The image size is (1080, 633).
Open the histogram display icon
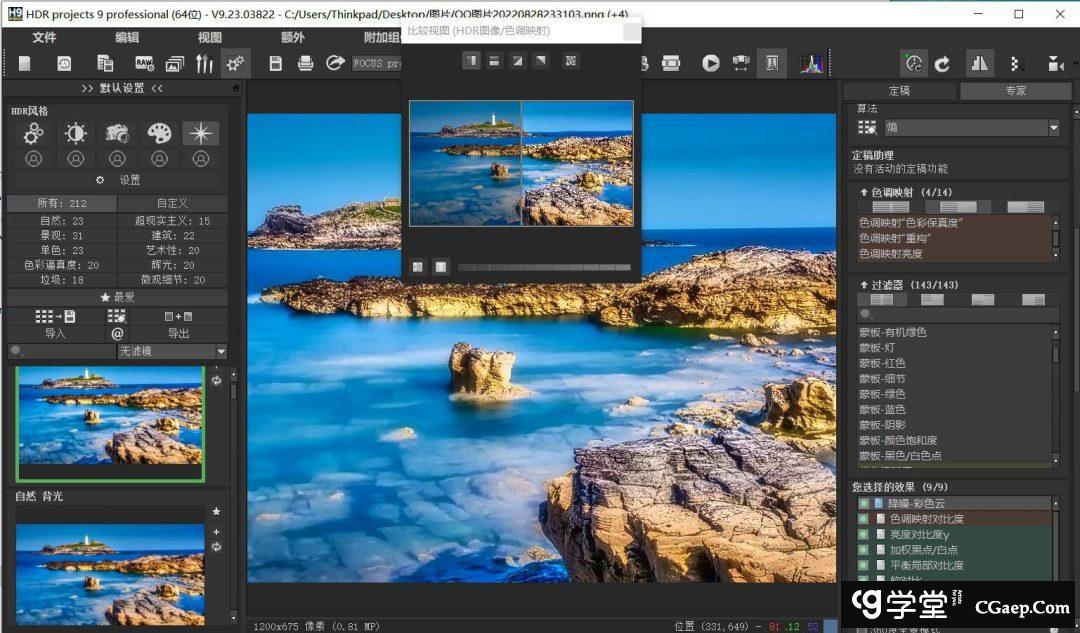(x=811, y=63)
